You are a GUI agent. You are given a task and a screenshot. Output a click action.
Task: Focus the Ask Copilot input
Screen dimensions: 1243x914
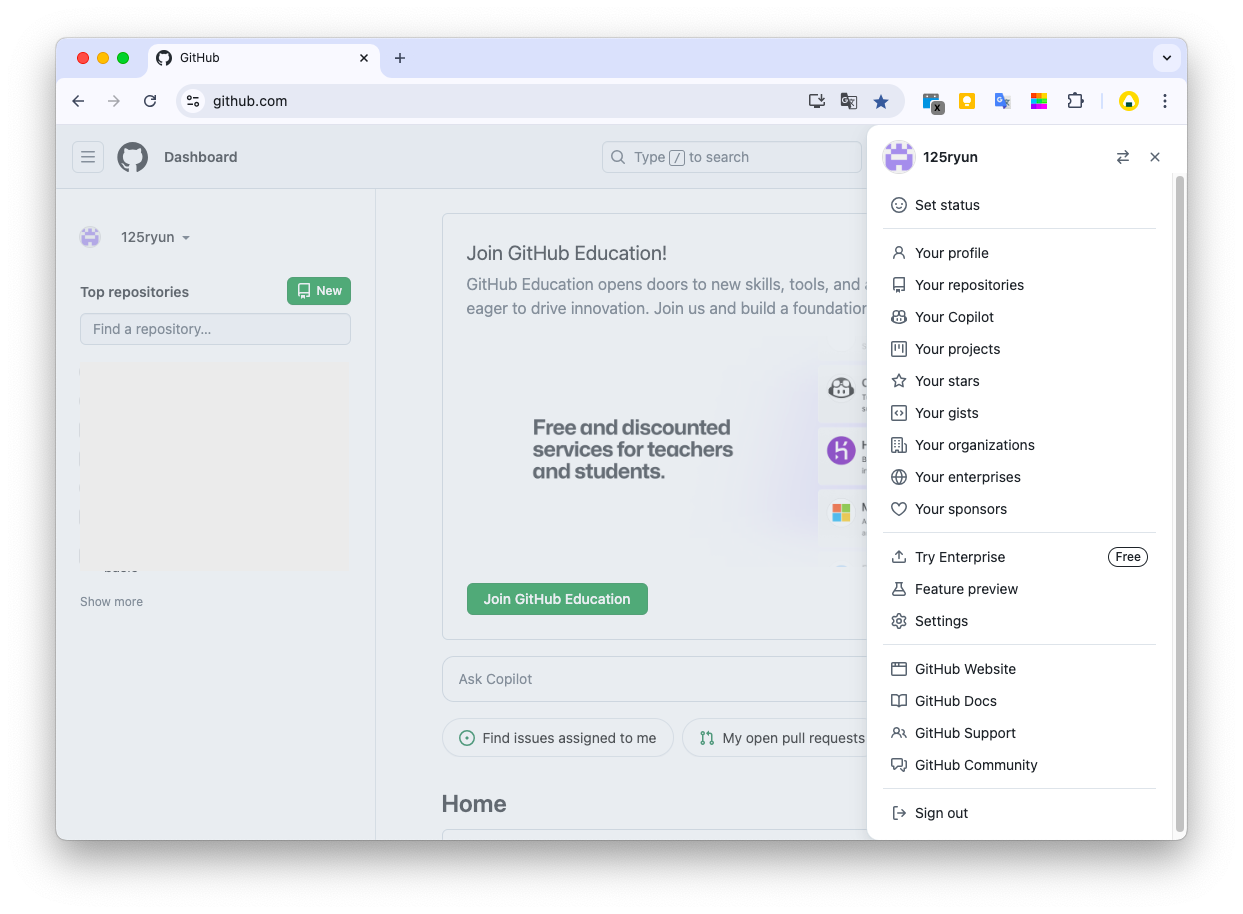pyautogui.click(x=655, y=679)
